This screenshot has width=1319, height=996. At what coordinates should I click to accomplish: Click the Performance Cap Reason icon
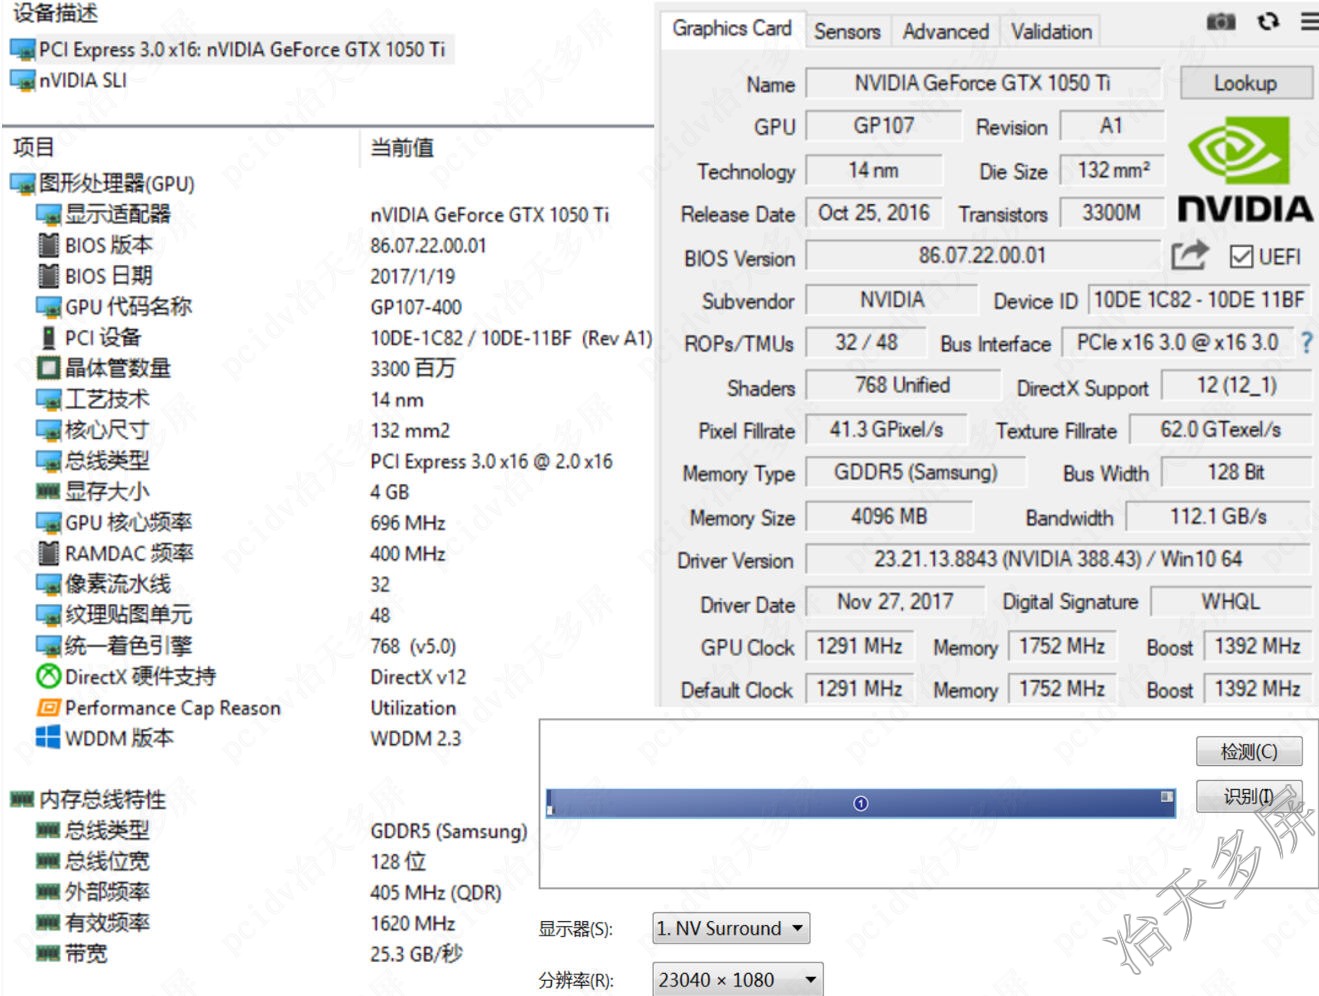[48, 707]
